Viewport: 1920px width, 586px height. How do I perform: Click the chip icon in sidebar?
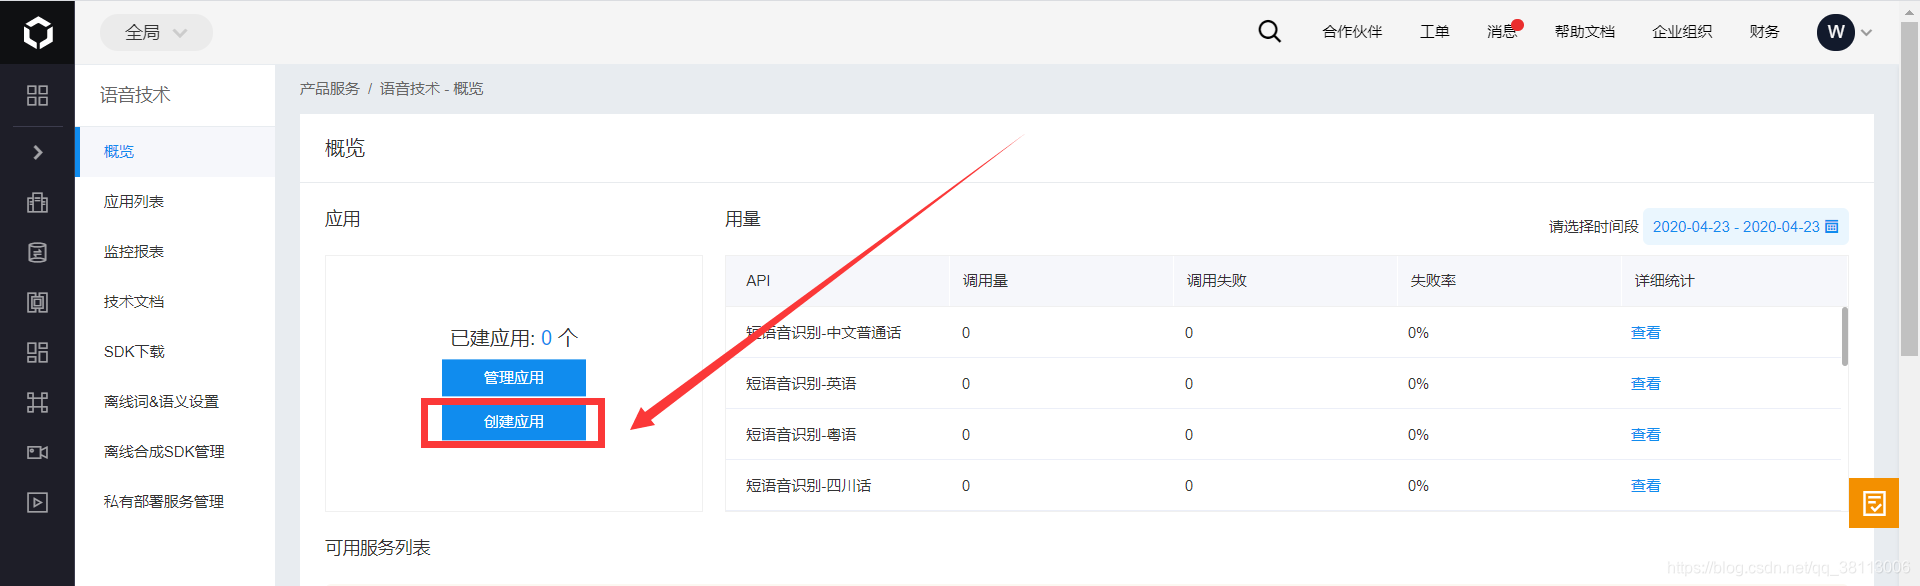coord(37,302)
